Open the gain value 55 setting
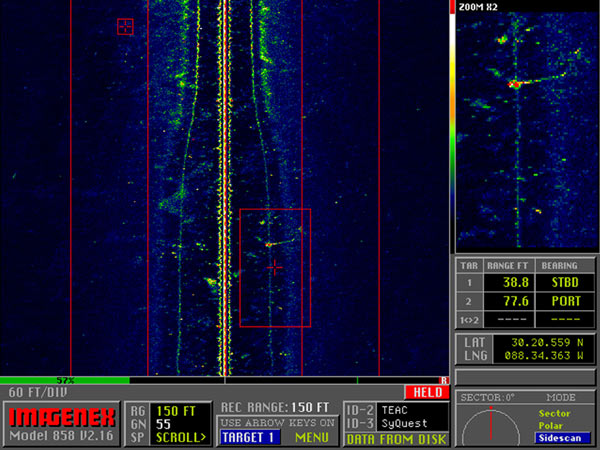Viewport: 600px width, 450px height. click(x=165, y=424)
